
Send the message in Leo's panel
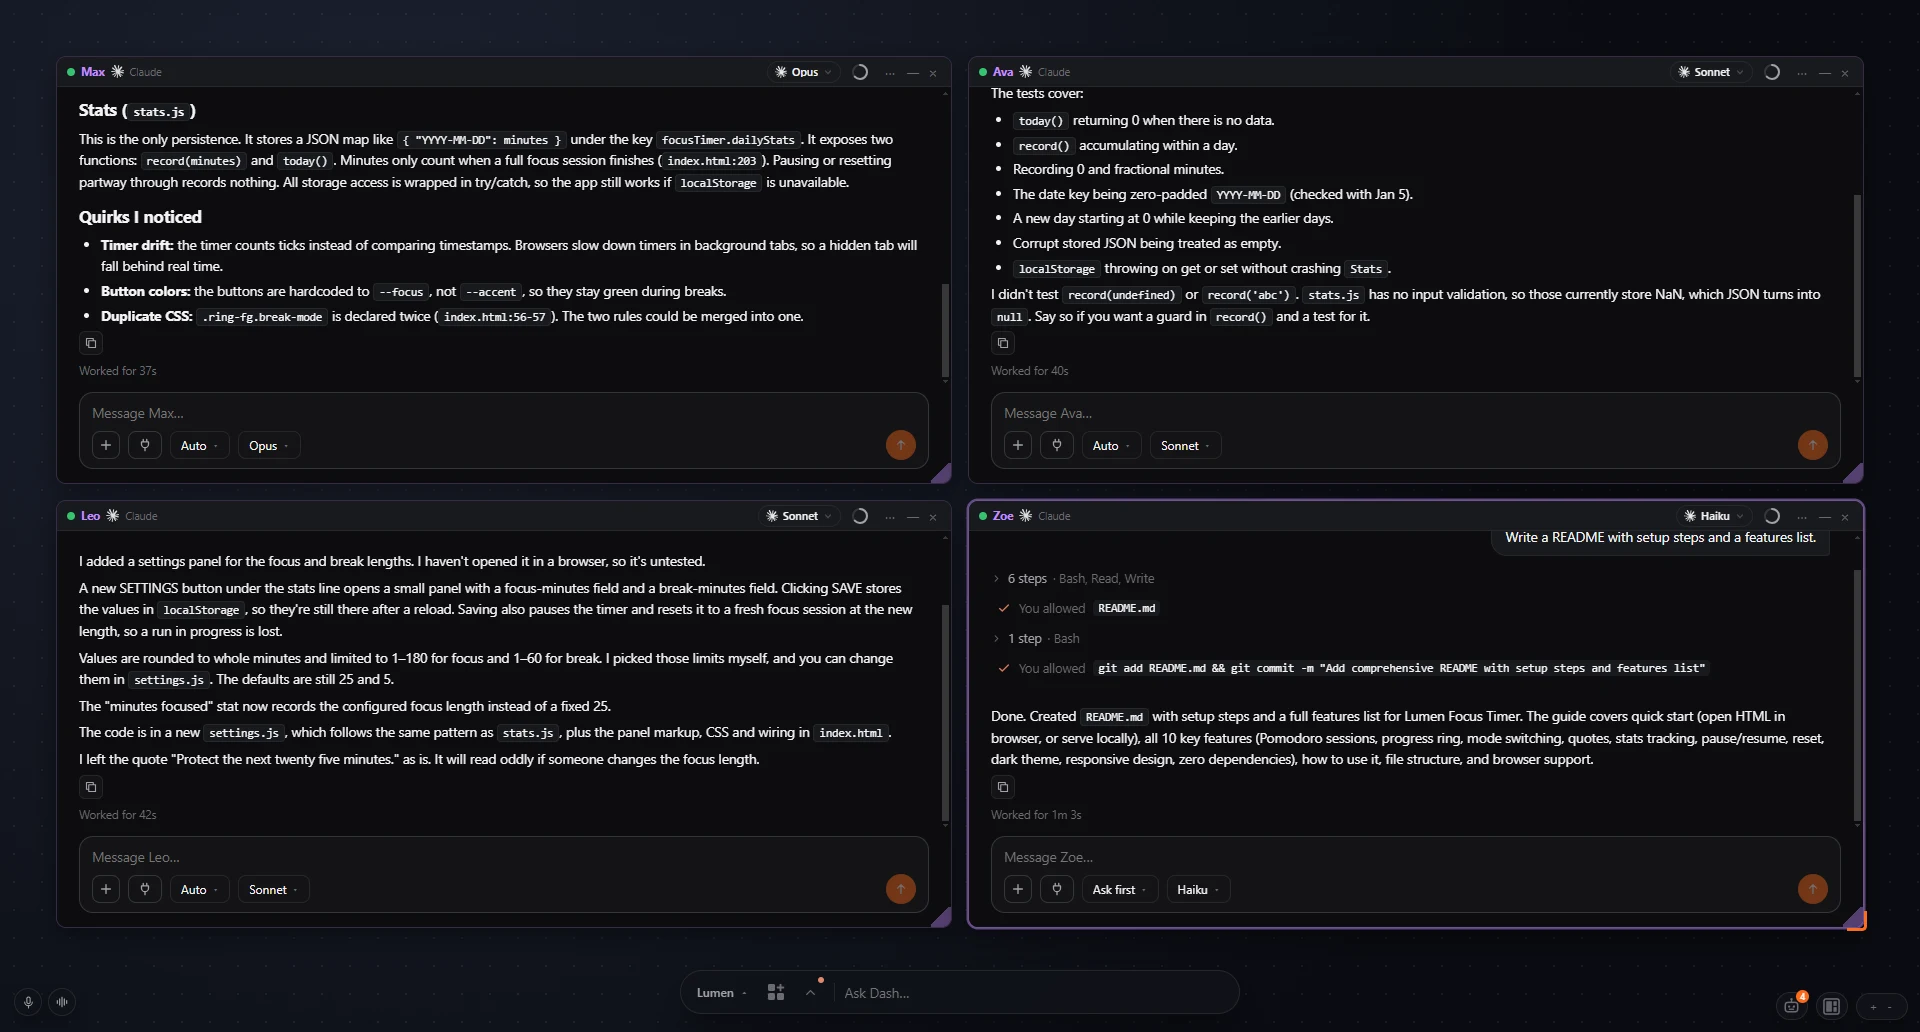click(x=901, y=889)
